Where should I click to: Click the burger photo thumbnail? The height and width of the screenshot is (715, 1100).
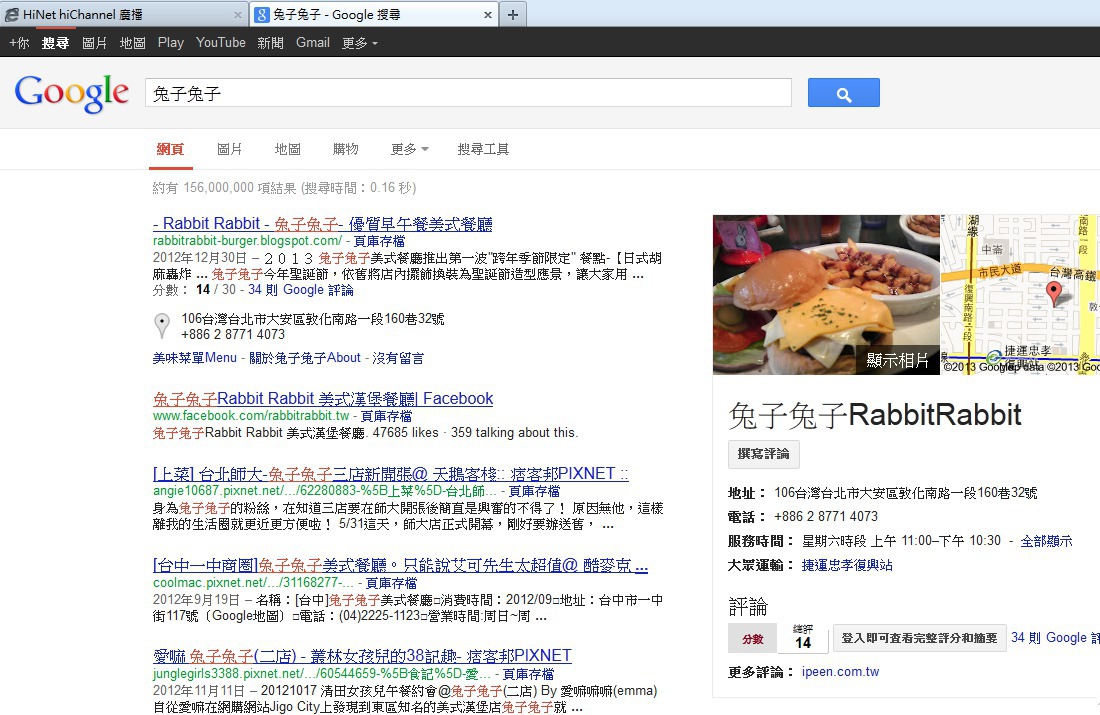[x=826, y=295]
